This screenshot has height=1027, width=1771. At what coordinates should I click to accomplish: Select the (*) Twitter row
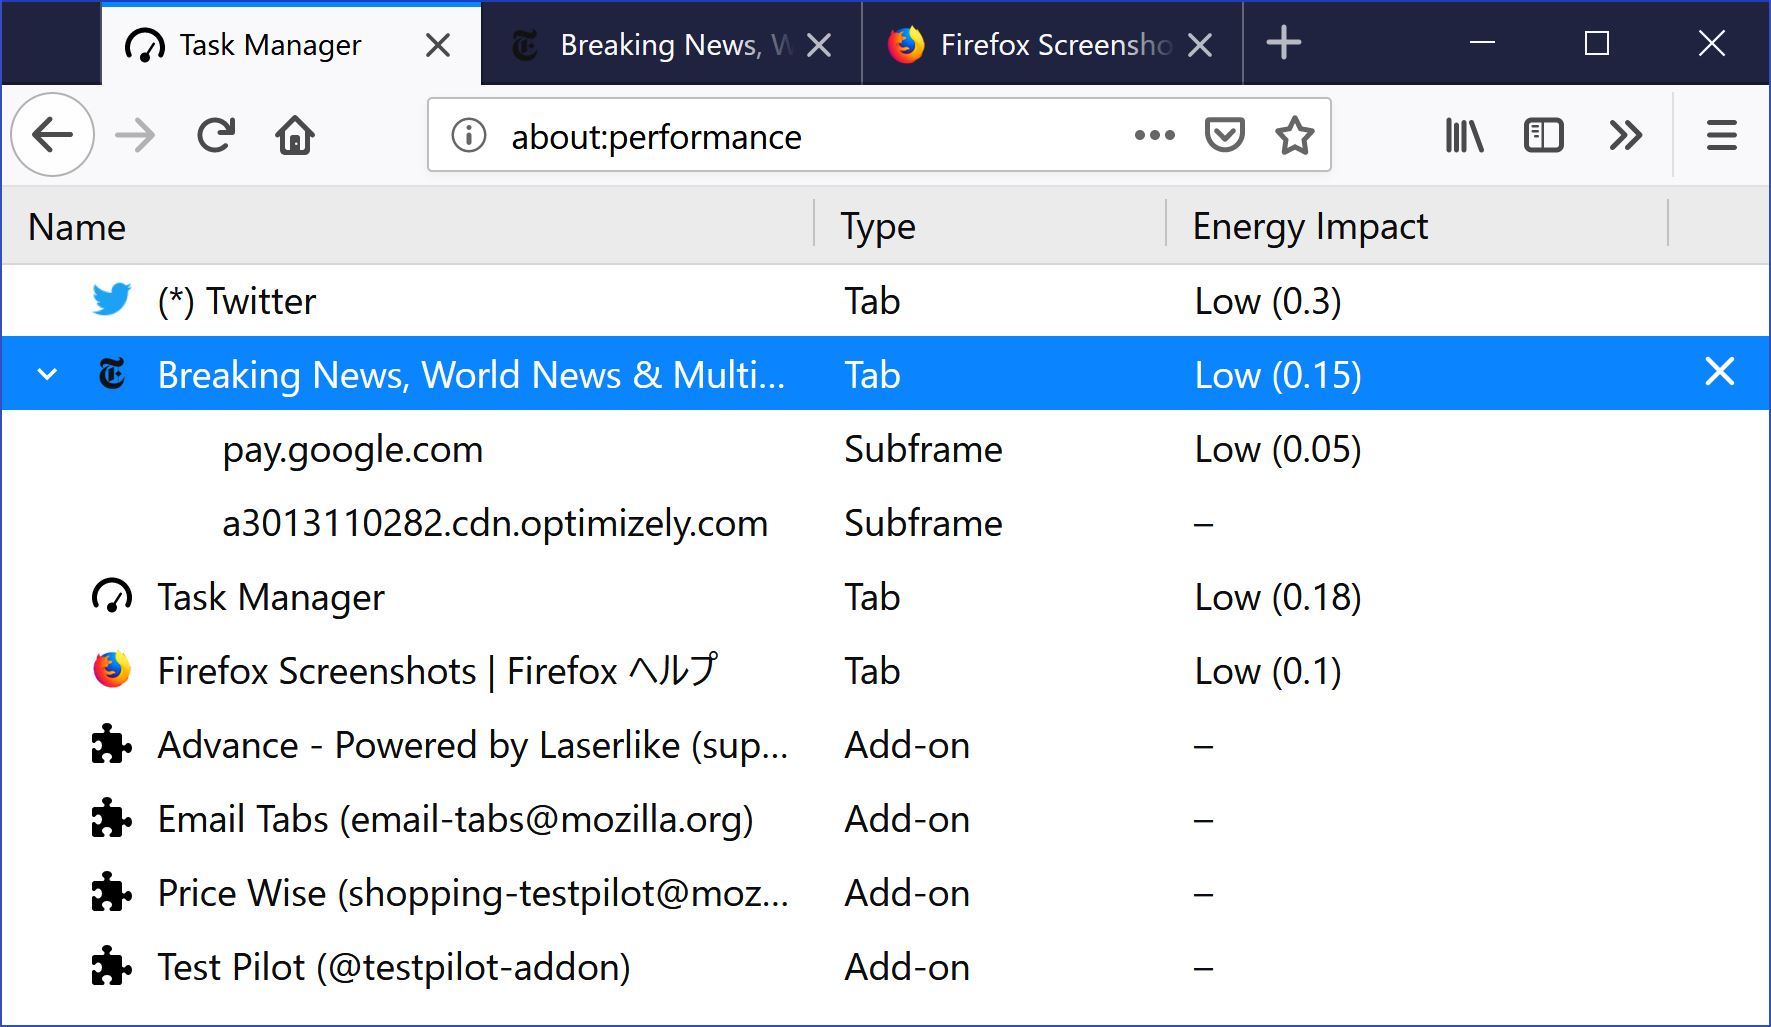tap(885, 301)
